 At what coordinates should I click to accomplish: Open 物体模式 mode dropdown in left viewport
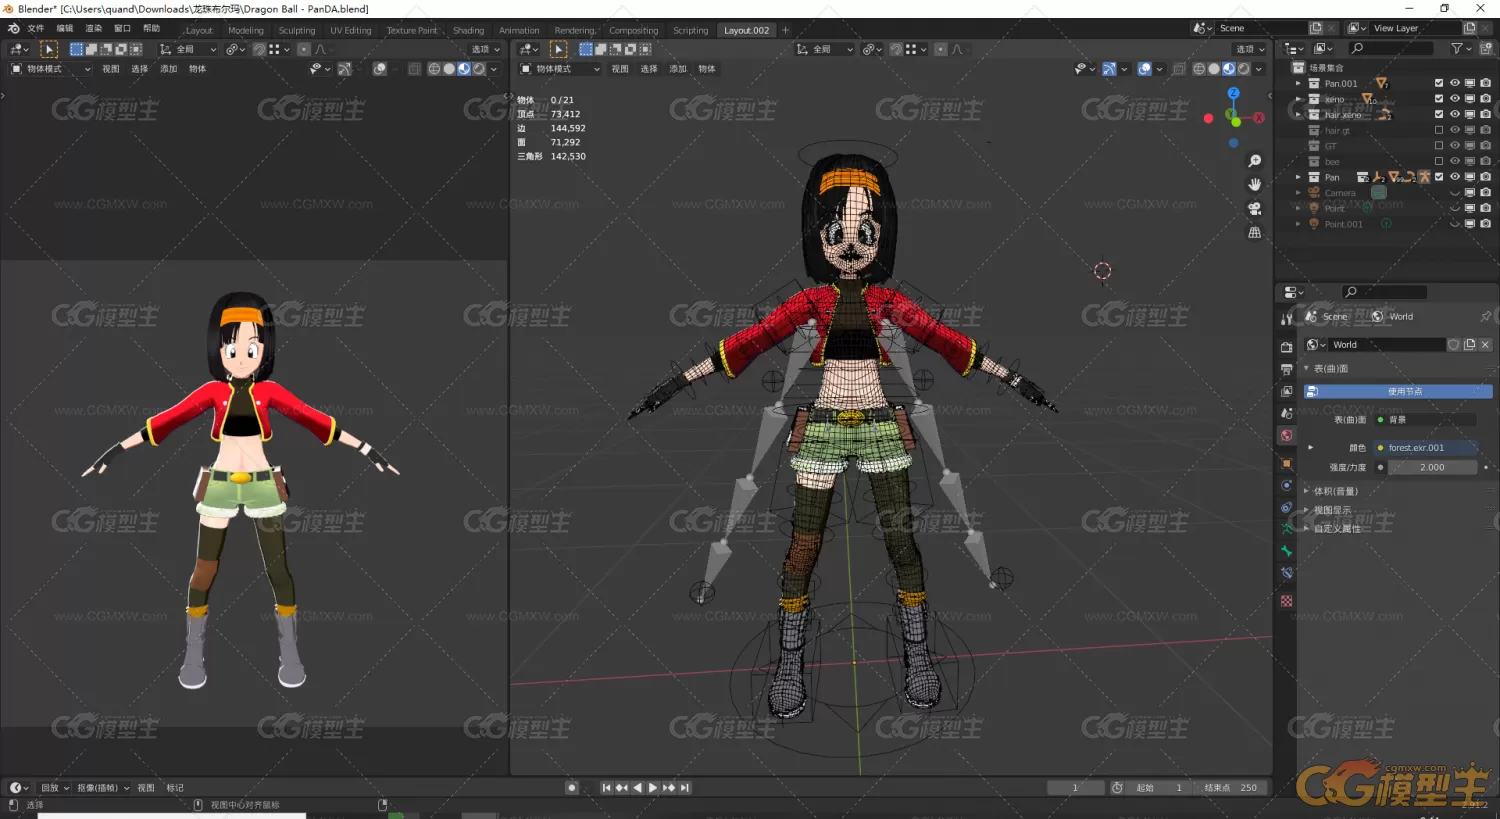coord(50,69)
